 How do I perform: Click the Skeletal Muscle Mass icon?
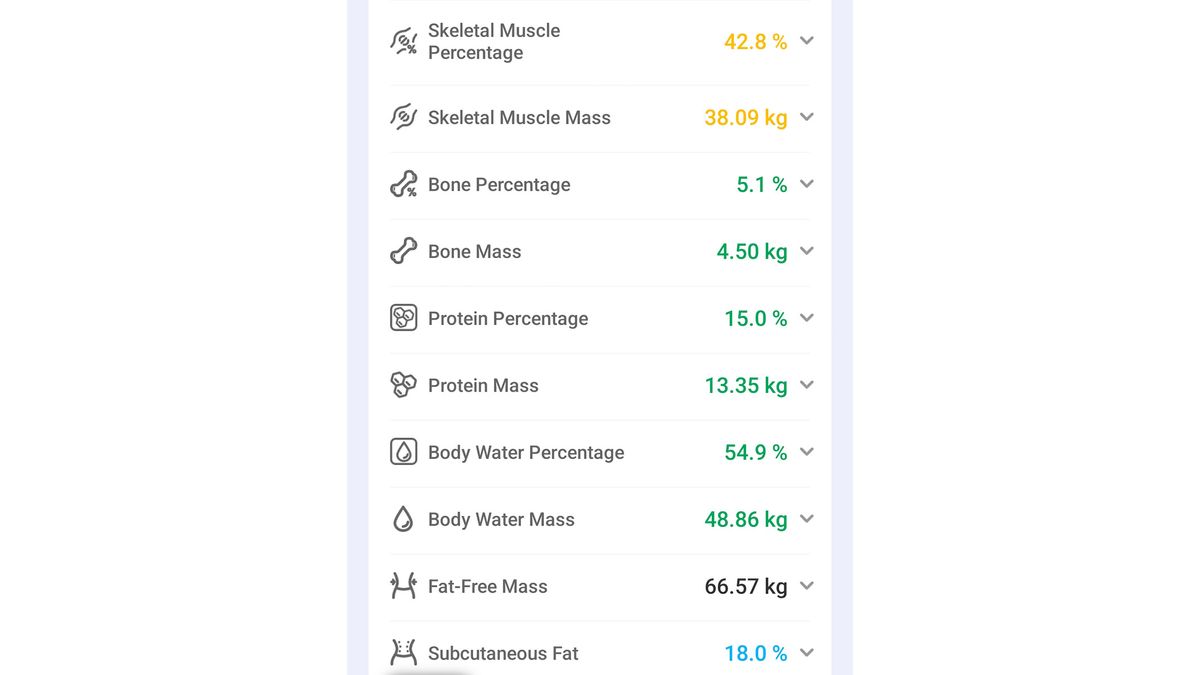point(403,117)
